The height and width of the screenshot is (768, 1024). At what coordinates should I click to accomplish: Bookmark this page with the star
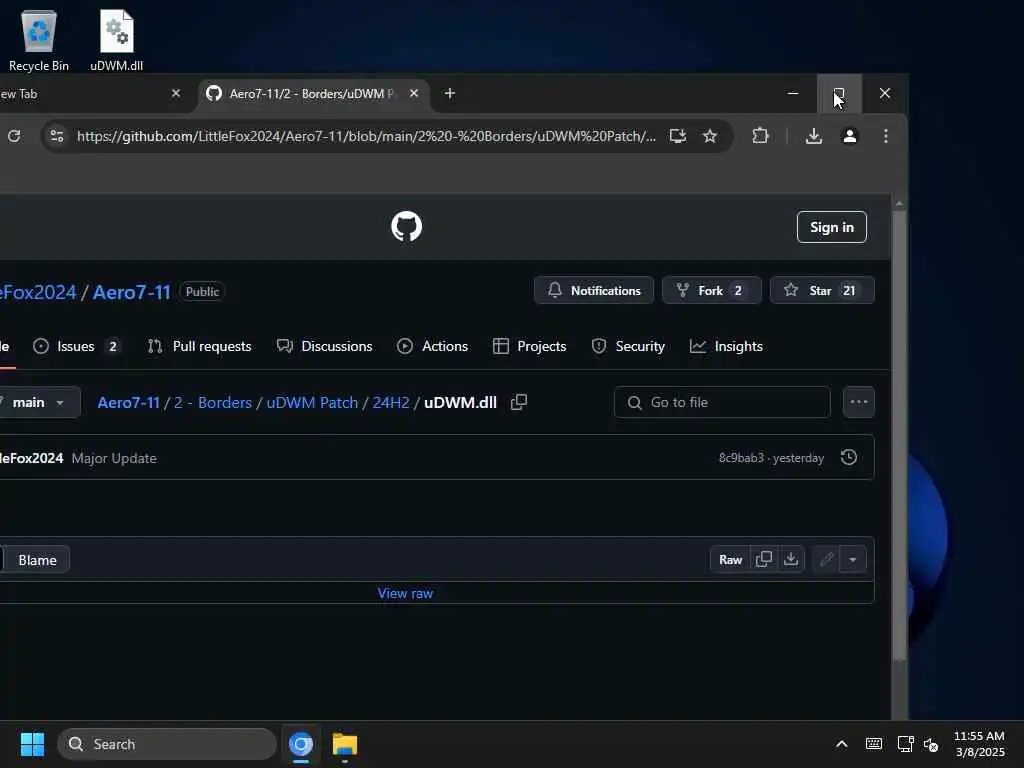tap(710, 136)
